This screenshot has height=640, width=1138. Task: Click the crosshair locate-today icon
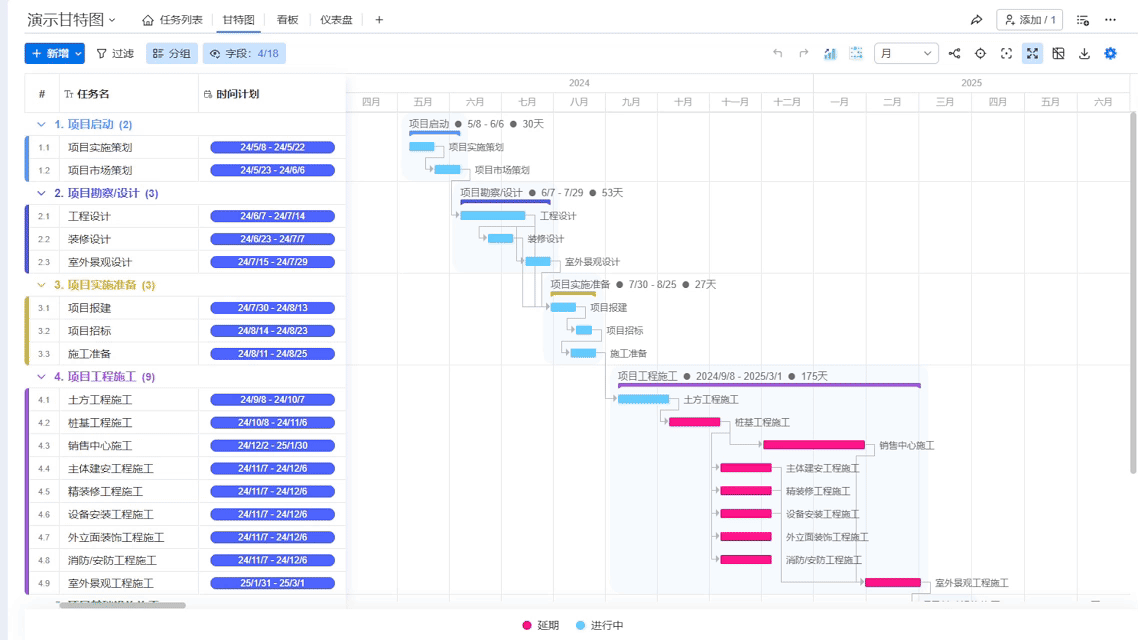[x=980, y=54]
